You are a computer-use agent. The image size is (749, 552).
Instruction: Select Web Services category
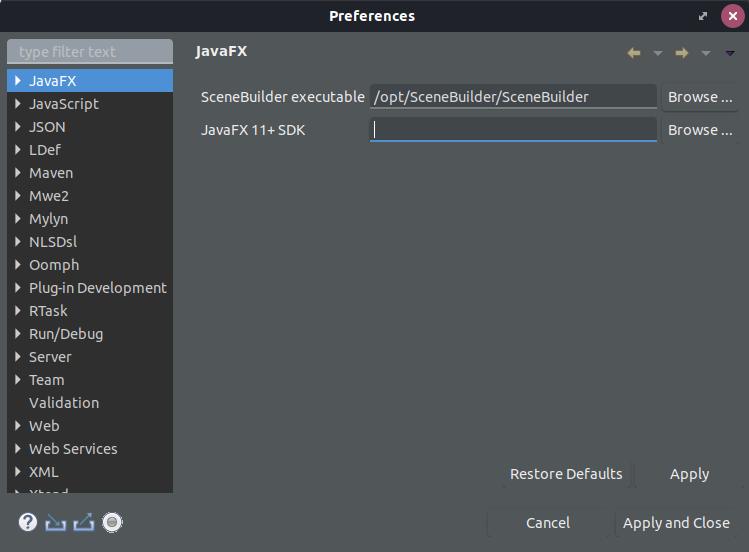[x=73, y=449]
